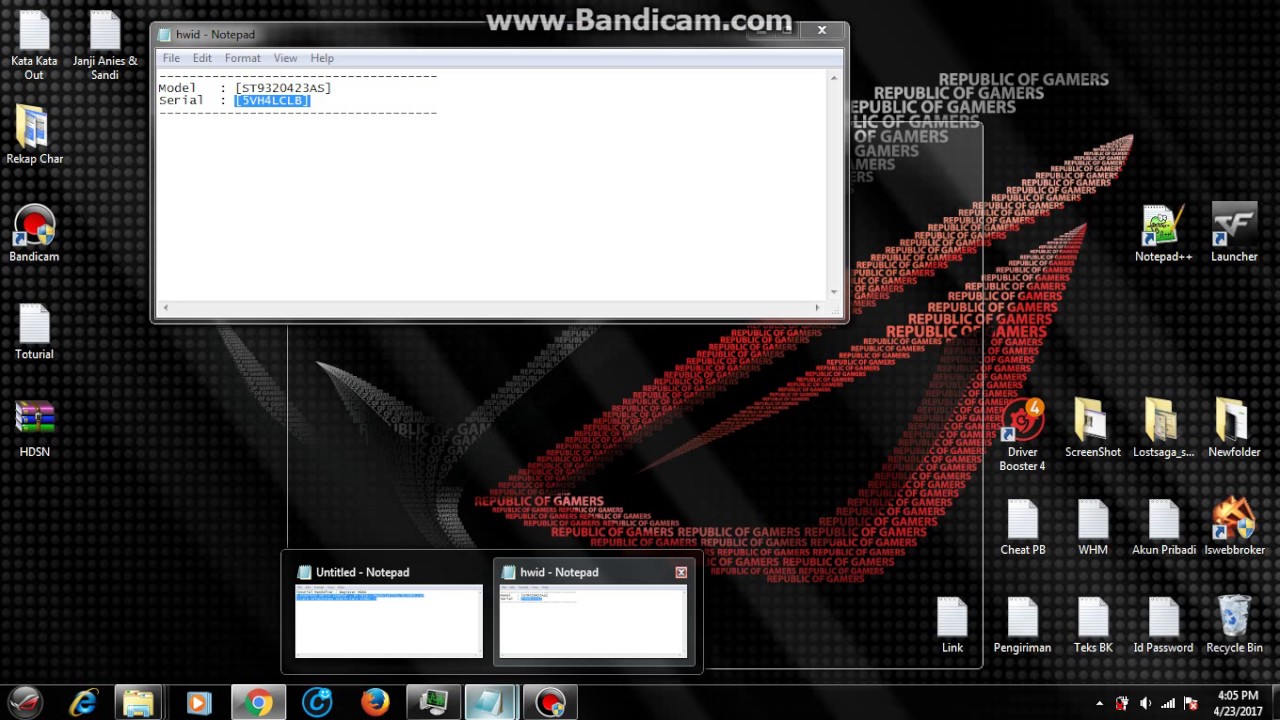Open the Recycle Bin icon
Image resolution: width=1280 pixels, height=720 pixels.
point(1234,625)
